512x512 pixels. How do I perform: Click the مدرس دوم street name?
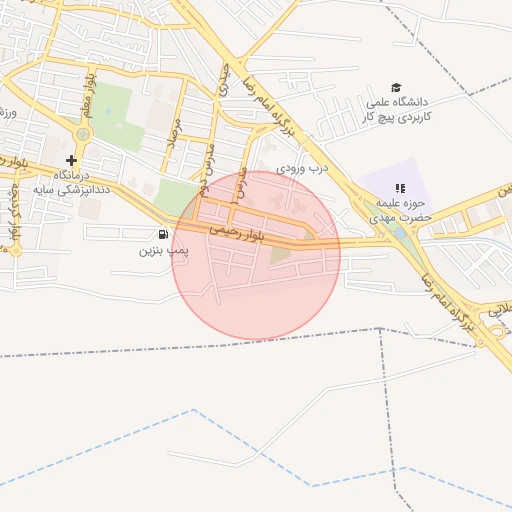[x=206, y=168]
